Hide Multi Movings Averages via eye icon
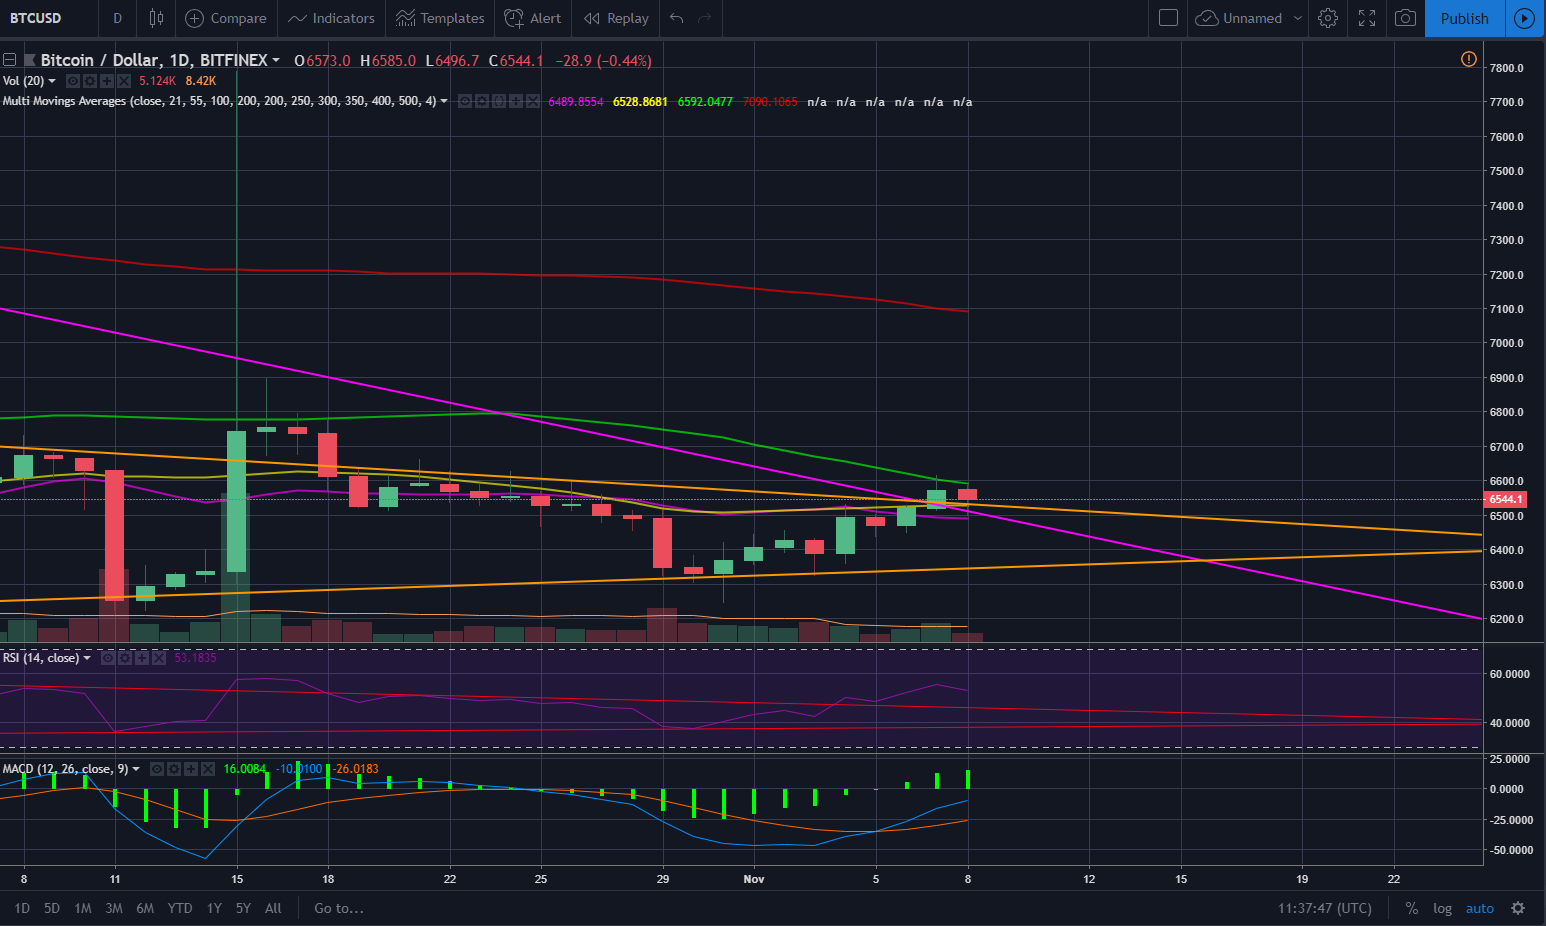The image size is (1546, 926). [x=465, y=101]
